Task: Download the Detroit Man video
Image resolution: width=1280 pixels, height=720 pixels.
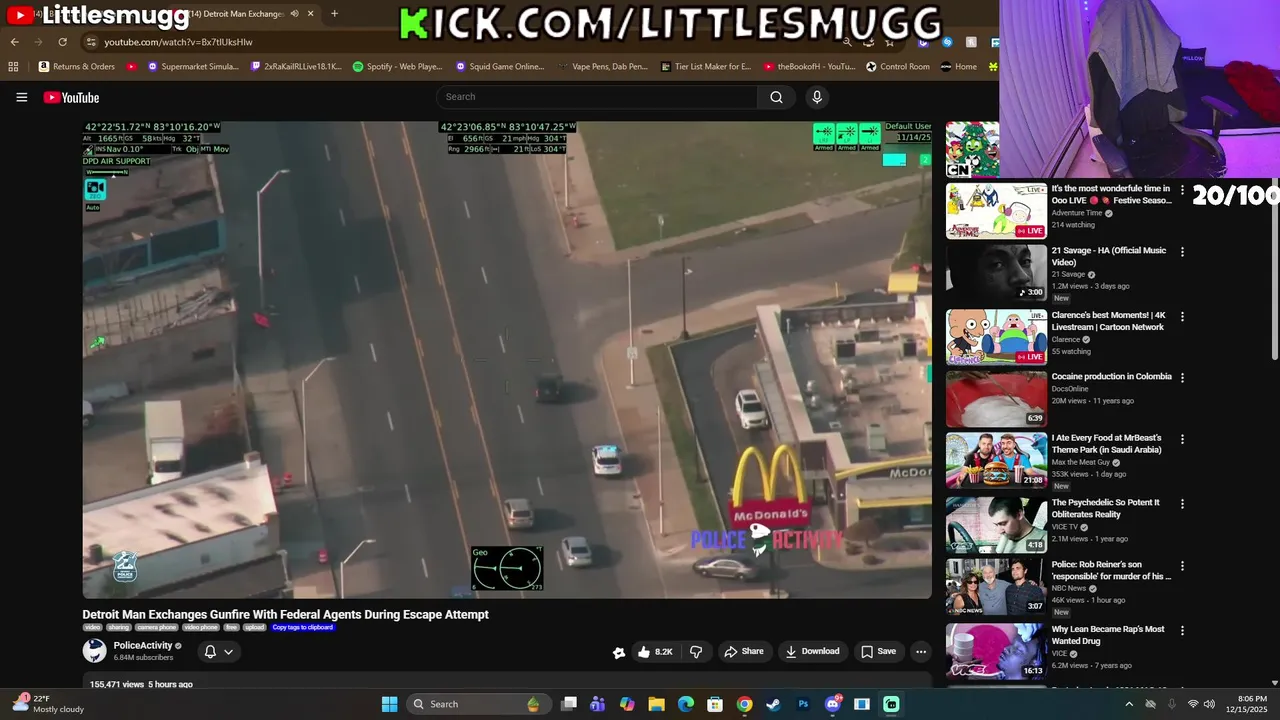Action: coord(812,651)
